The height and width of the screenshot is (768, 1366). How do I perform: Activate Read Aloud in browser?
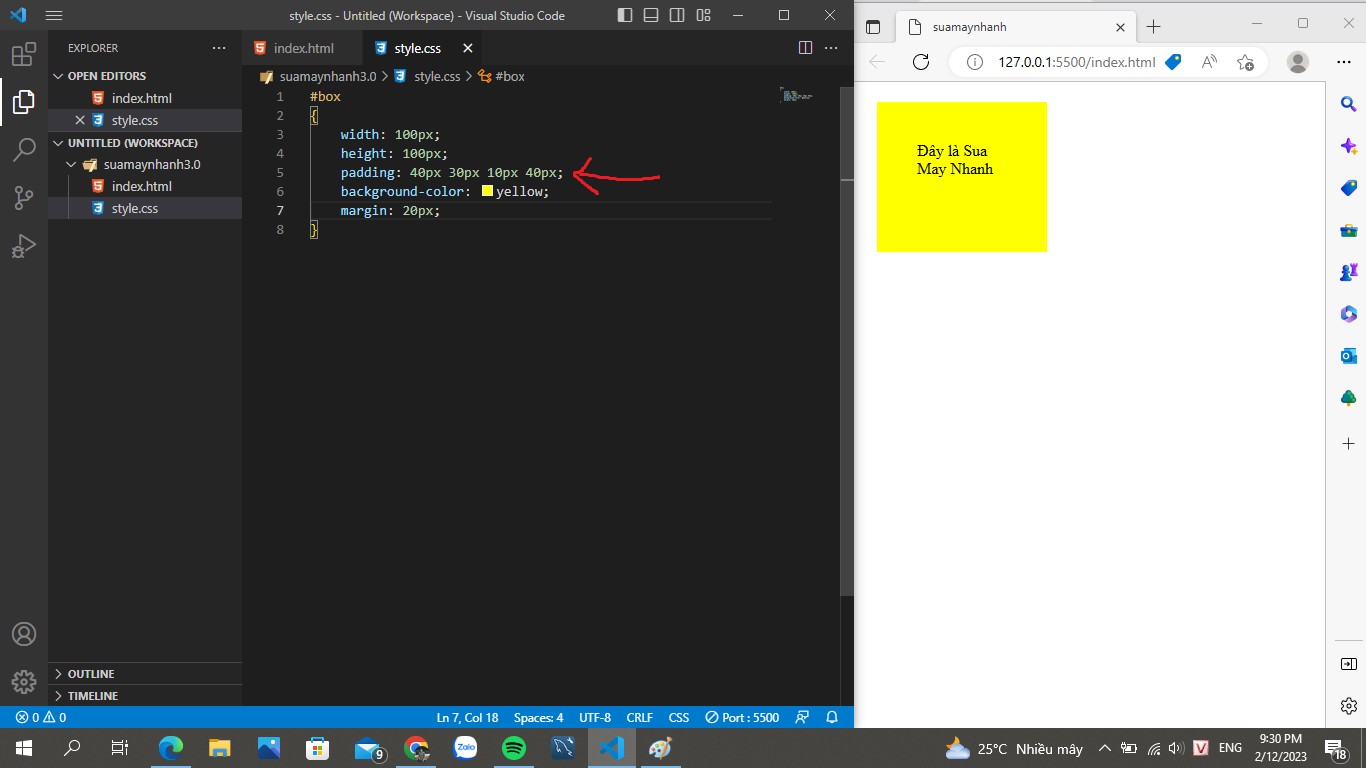pos(1209,62)
